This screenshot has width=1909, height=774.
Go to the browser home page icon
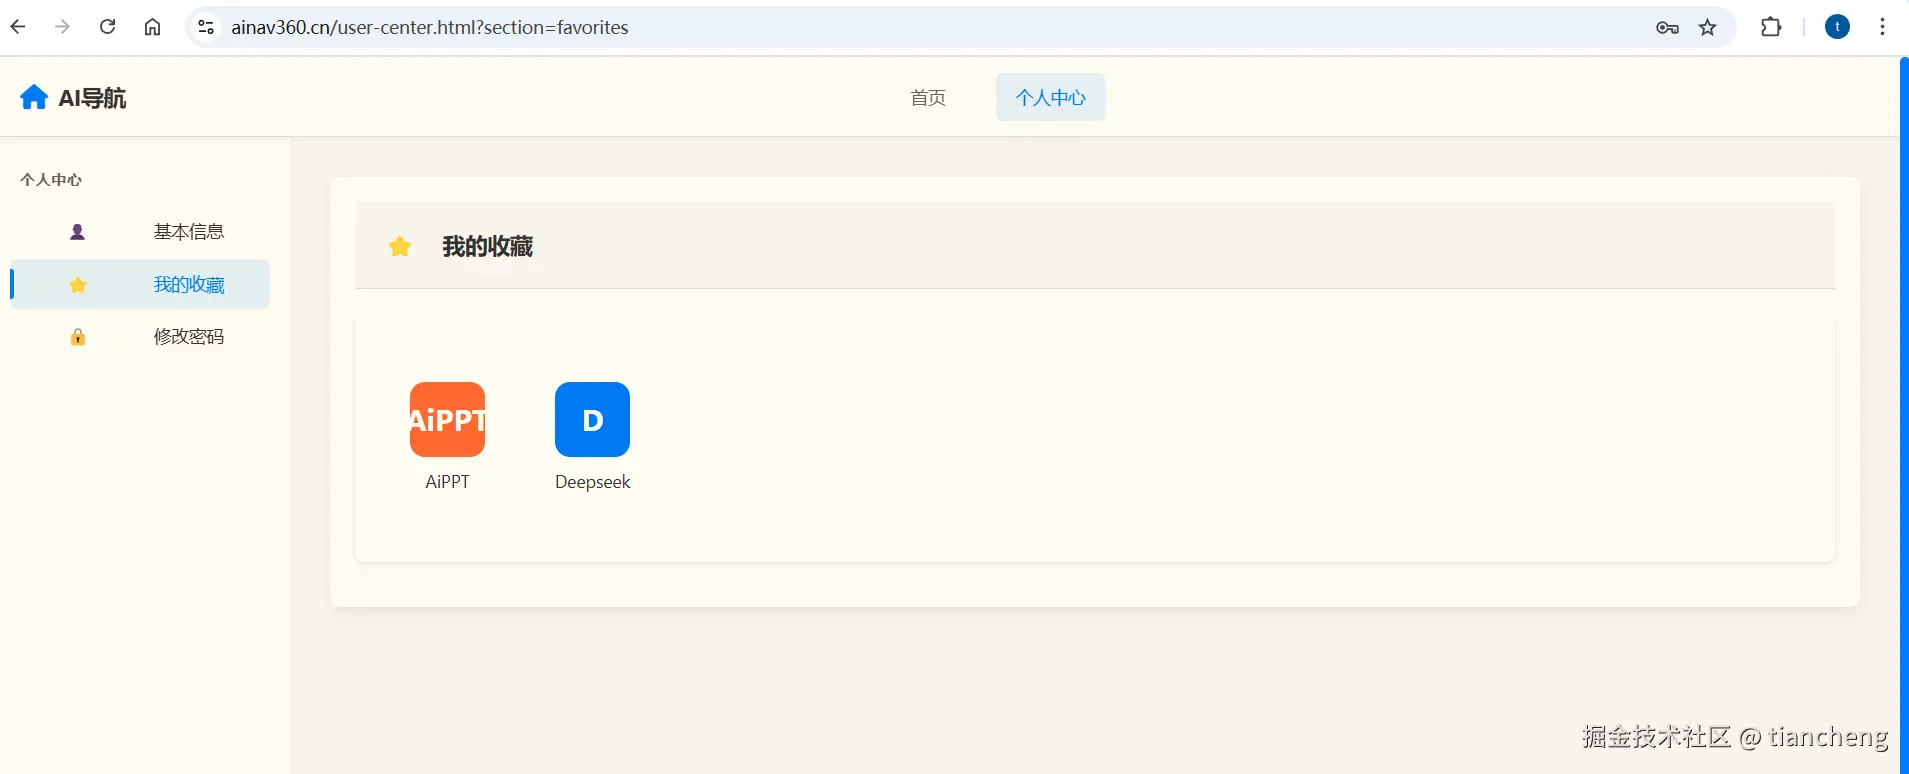click(152, 27)
